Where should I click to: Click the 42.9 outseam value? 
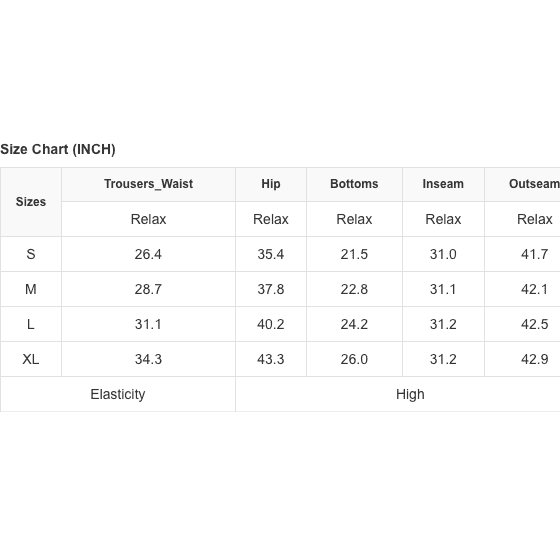[x=535, y=359]
